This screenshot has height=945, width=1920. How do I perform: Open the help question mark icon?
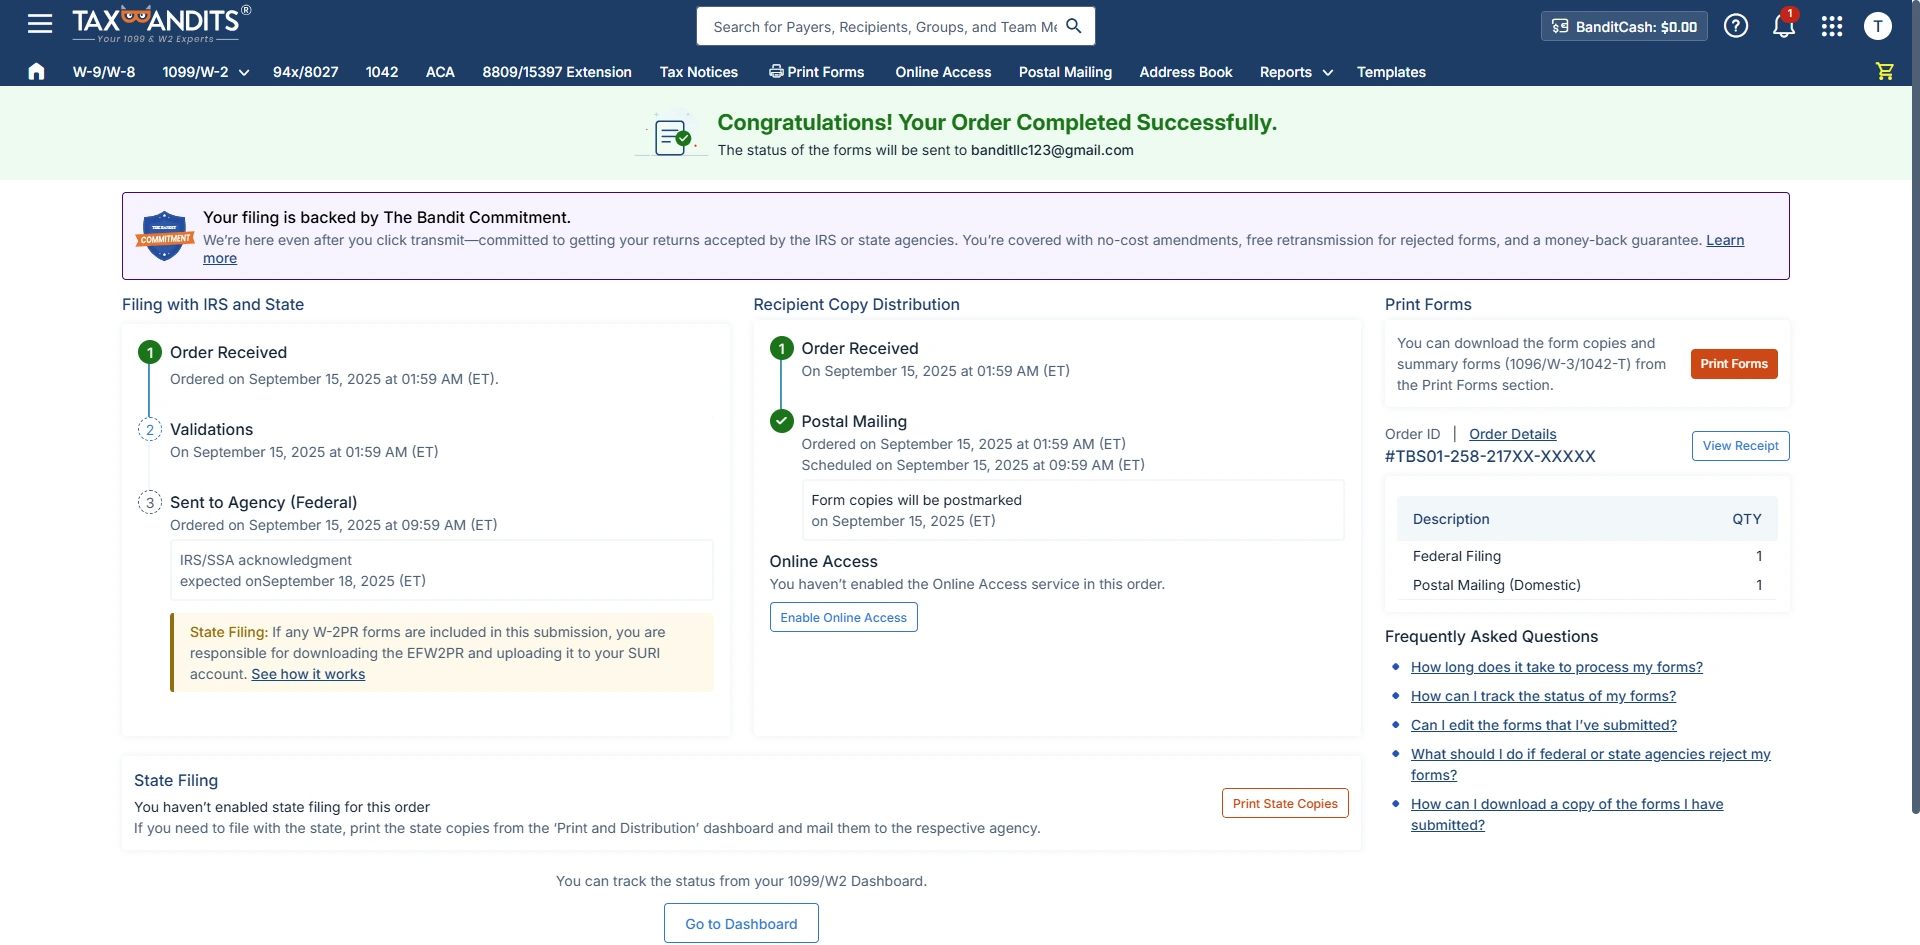(1736, 25)
